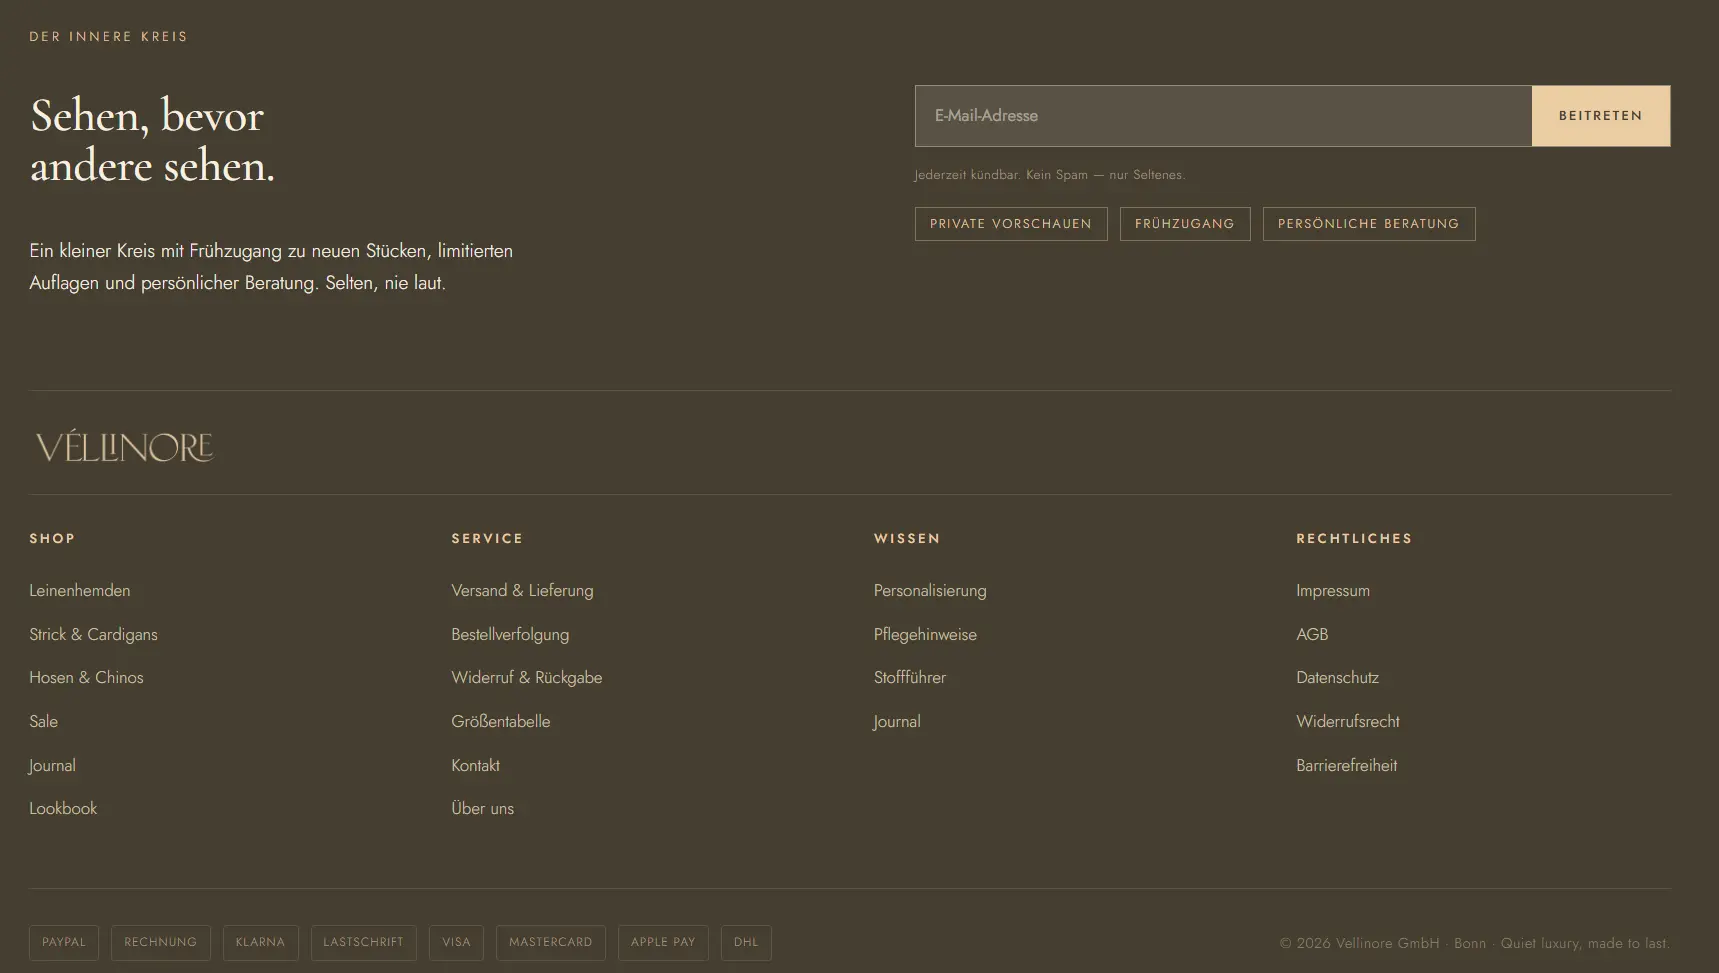This screenshot has height=973, width=1719.
Task: Click the LASTSCHRIFT payment badge
Action: [364, 943]
